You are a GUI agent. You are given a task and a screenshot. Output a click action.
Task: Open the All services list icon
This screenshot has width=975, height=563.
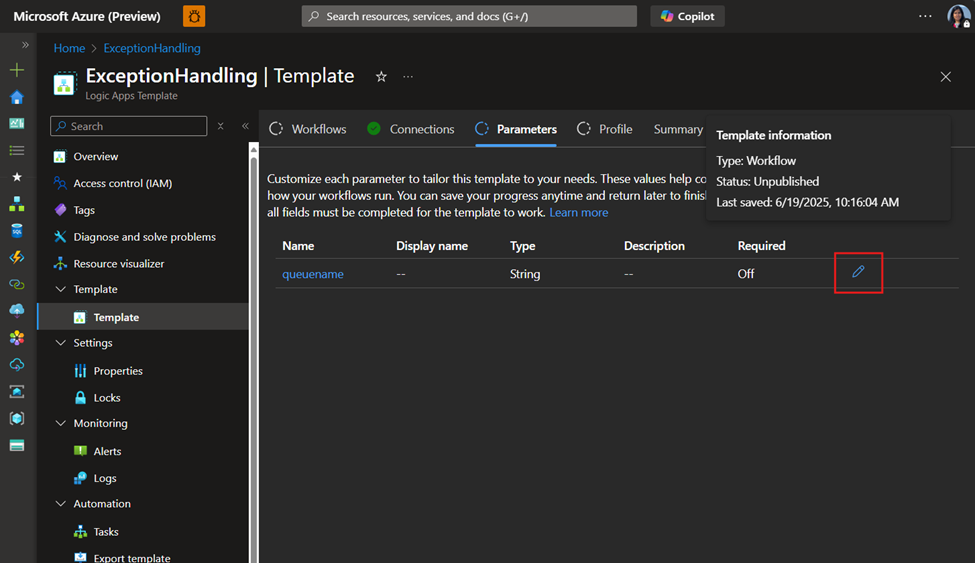point(17,150)
